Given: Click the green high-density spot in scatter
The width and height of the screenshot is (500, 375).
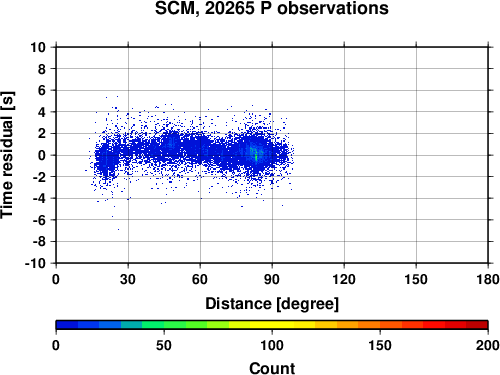Looking at the screenshot, I should click(x=256, y=156).
